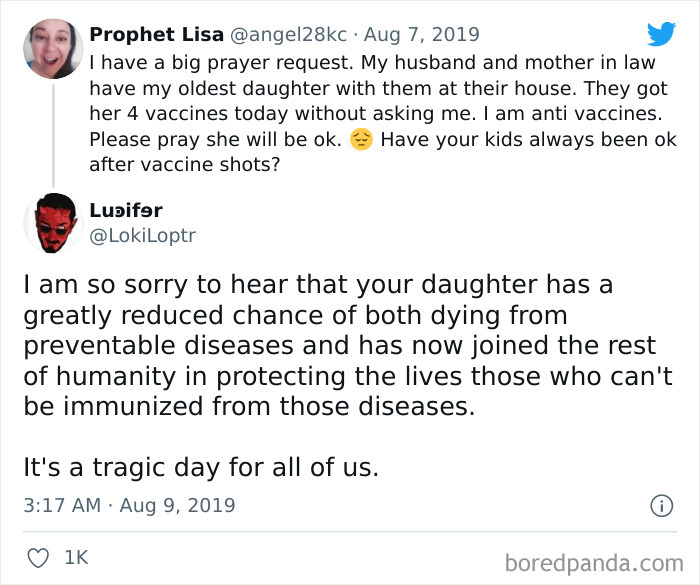The width and height of the screenshot is (700, 585).
Task: Click the pensive face emoji
Action: click(361, 141)
